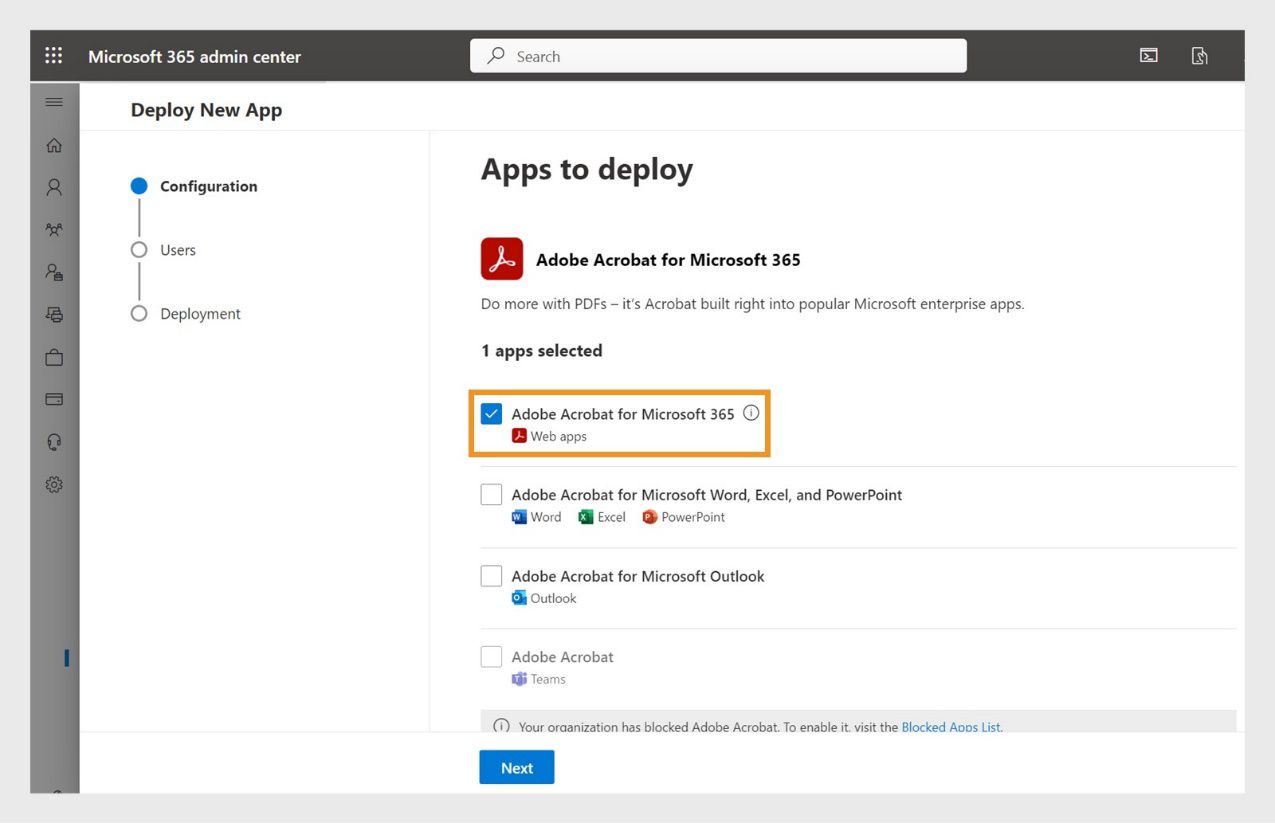Launch Cloud Shell from the top bar
Viewport: 1275px width, 823px height.
(x=1148, y=55)
